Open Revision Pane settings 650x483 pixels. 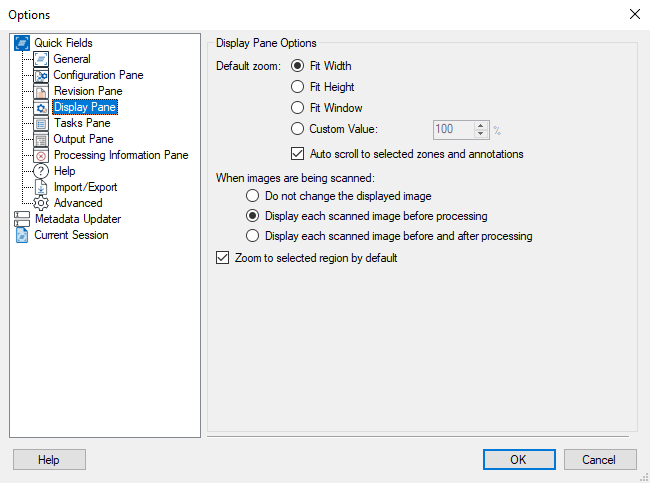(x=88, y=91)
